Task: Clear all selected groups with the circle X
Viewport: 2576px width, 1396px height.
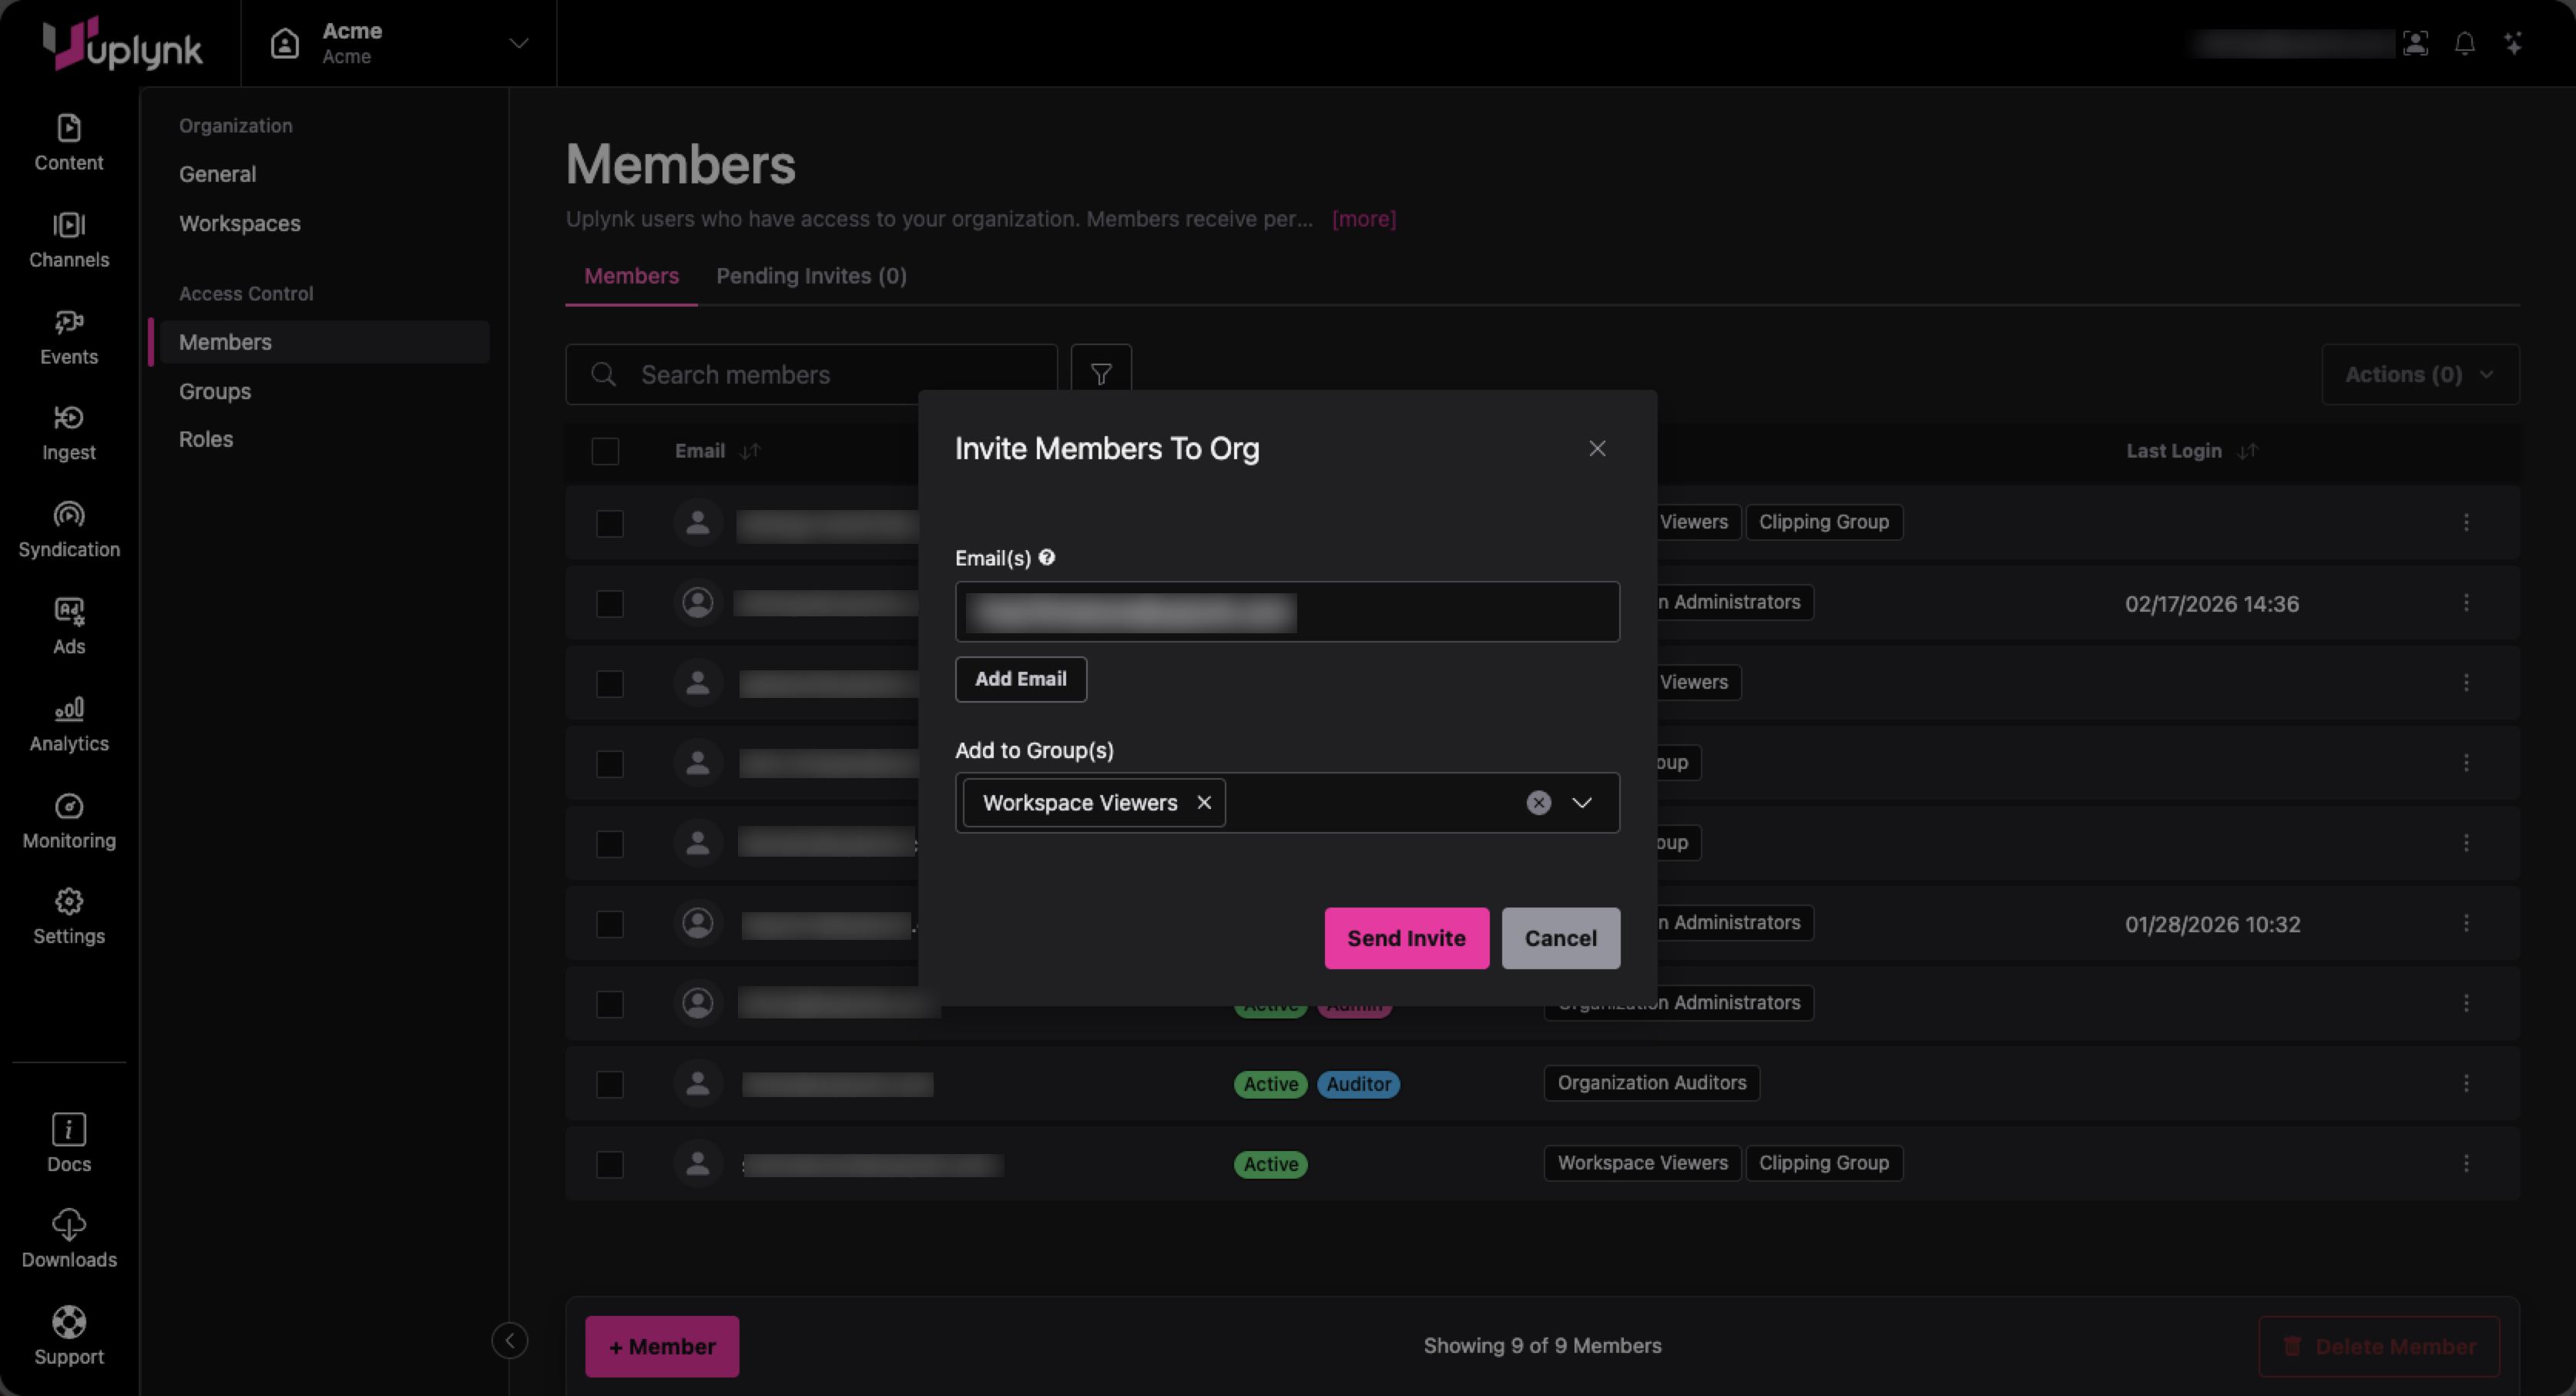Action: 1538,802
